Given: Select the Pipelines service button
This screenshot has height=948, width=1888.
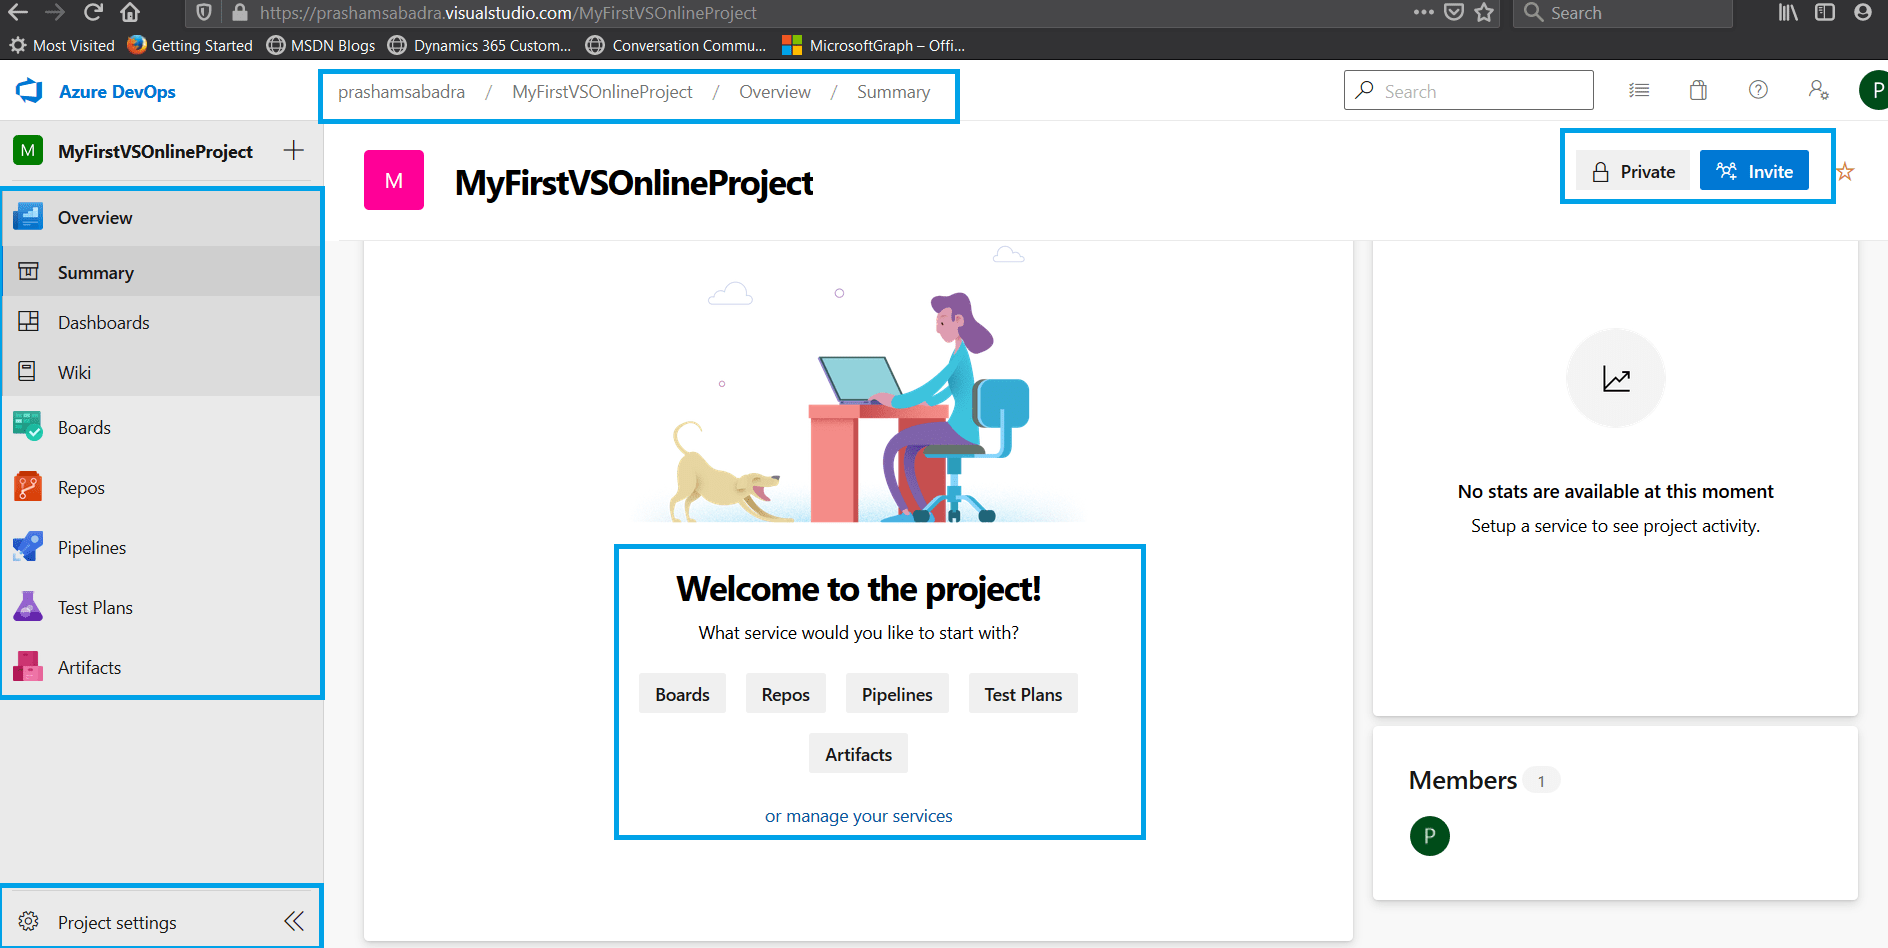Looking at the screenshot, I should 897,694.
